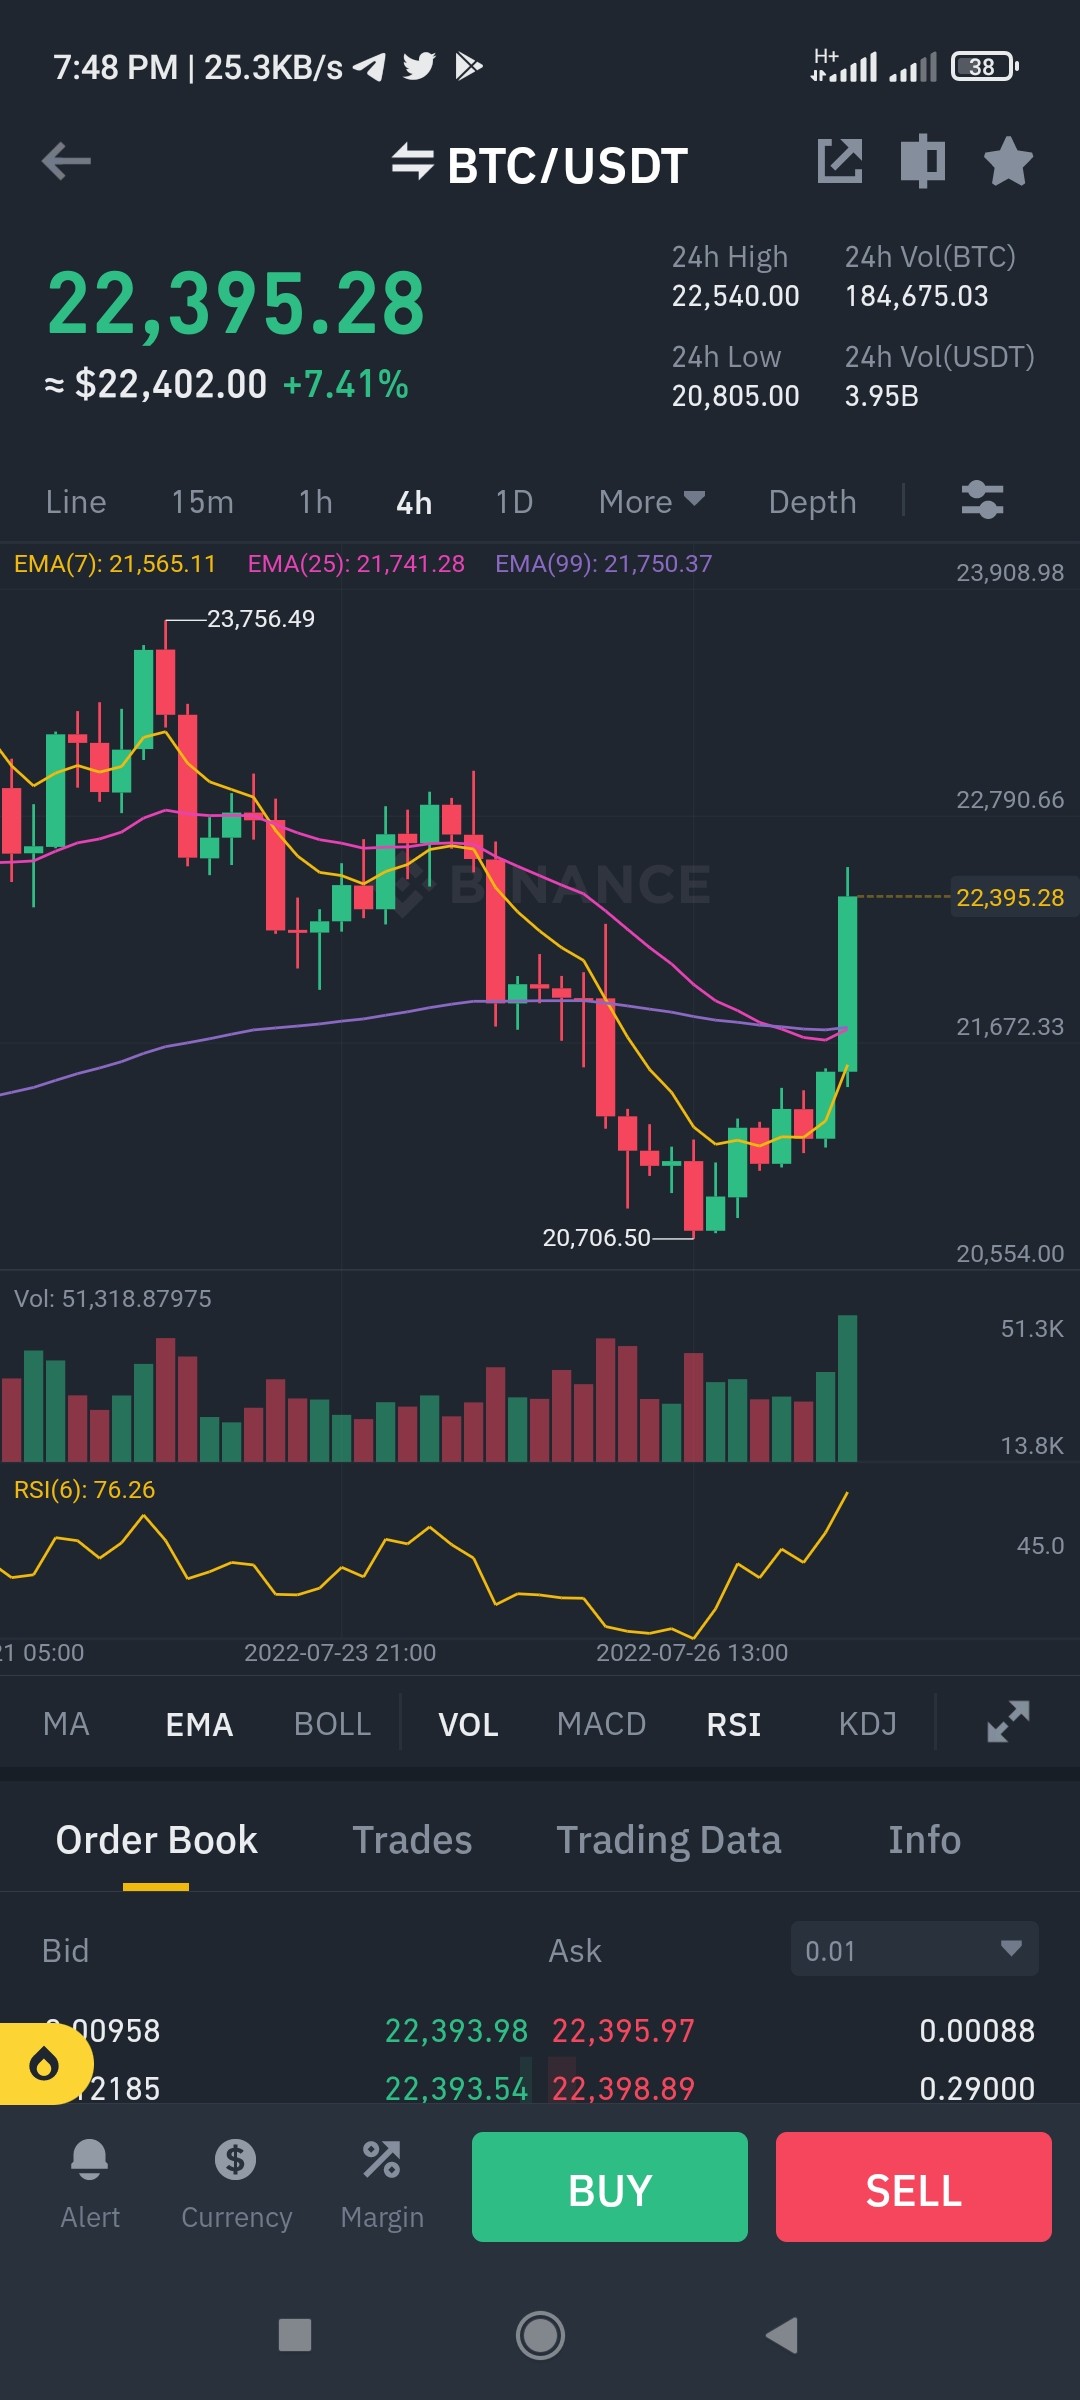Select the 1D timeframe tab

514,502
